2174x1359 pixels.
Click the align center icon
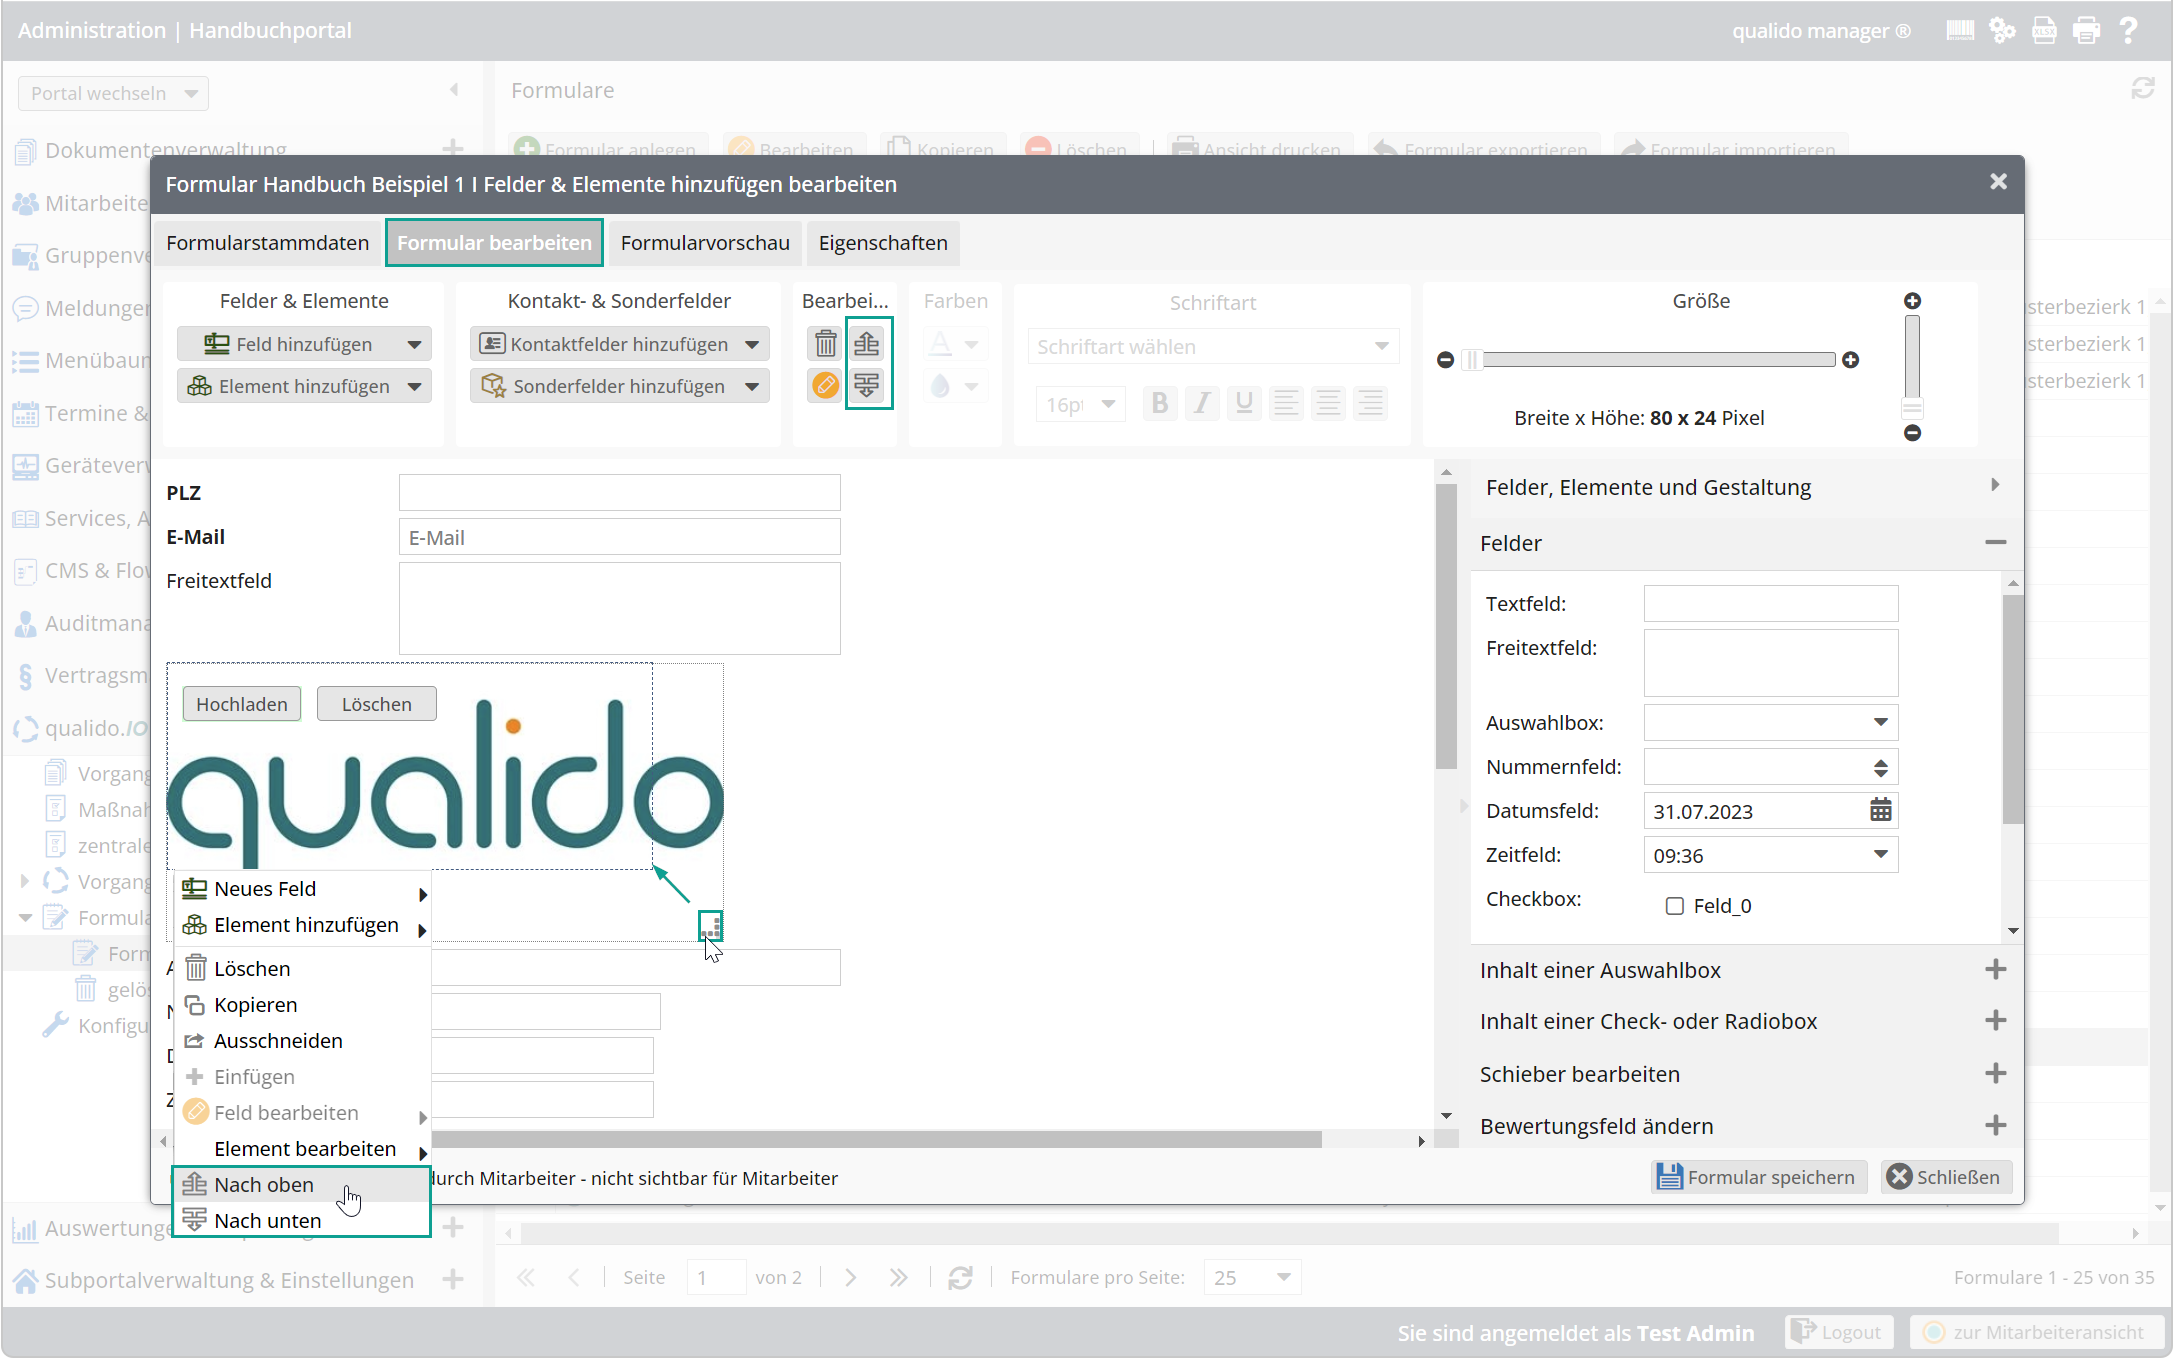tap(1328, 403)
